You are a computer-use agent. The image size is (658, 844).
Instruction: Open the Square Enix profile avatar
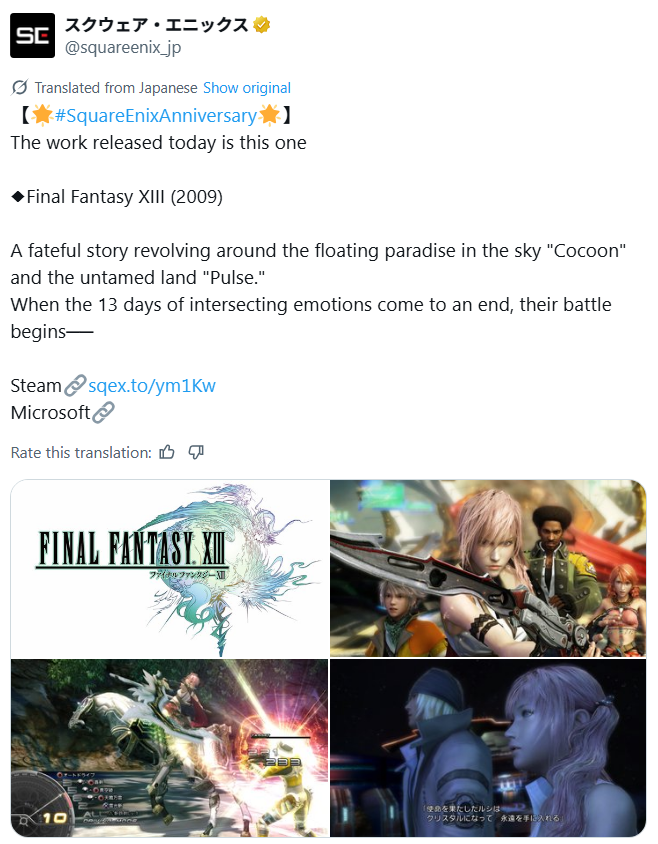[32, 36]
